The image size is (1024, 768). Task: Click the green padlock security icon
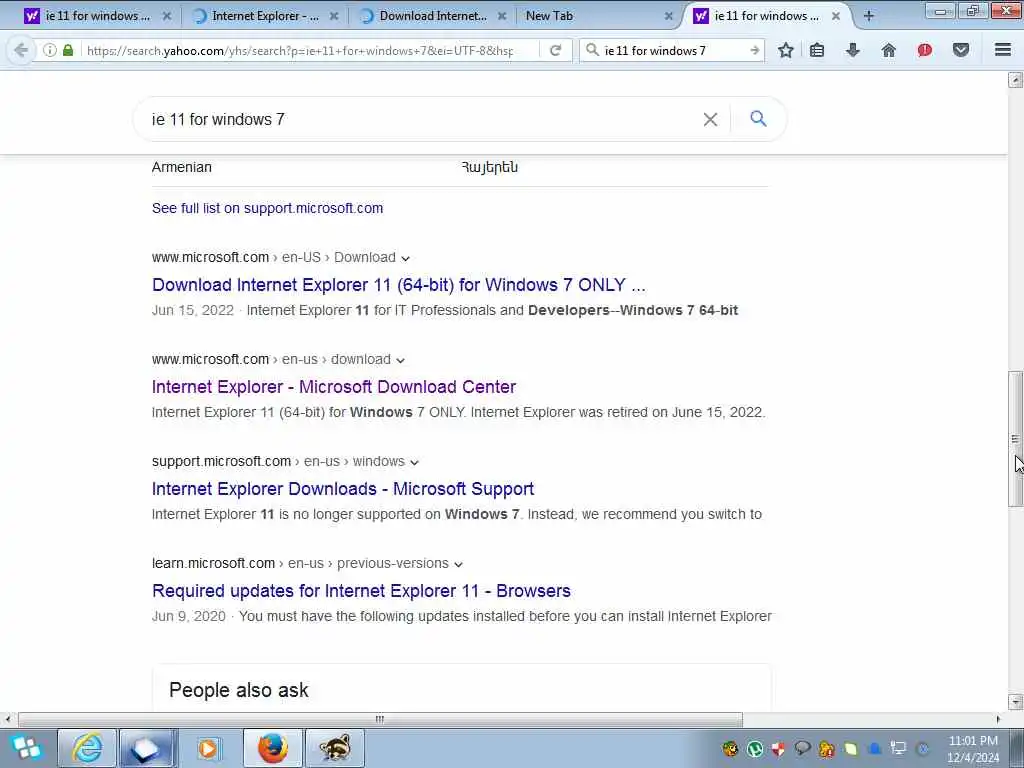tap(68, 50)
